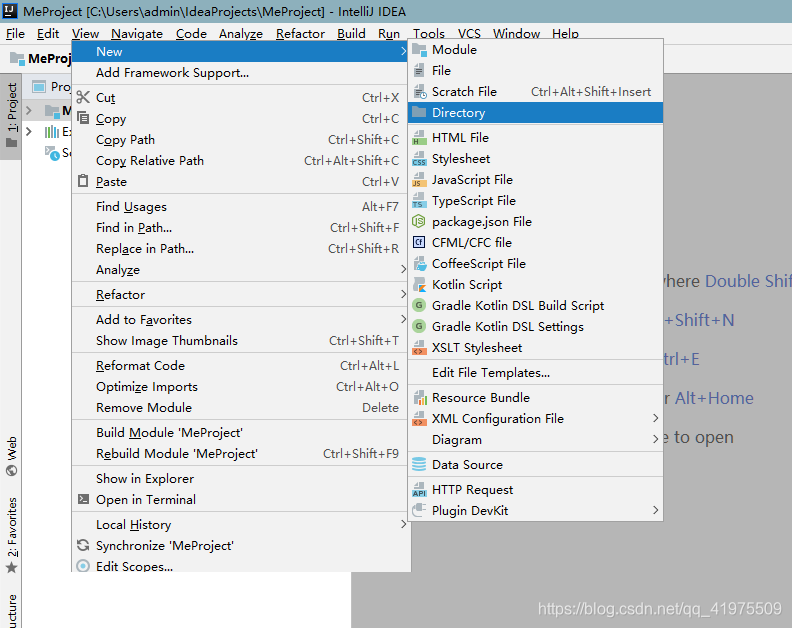Open the VCS menu

point(469,34)
